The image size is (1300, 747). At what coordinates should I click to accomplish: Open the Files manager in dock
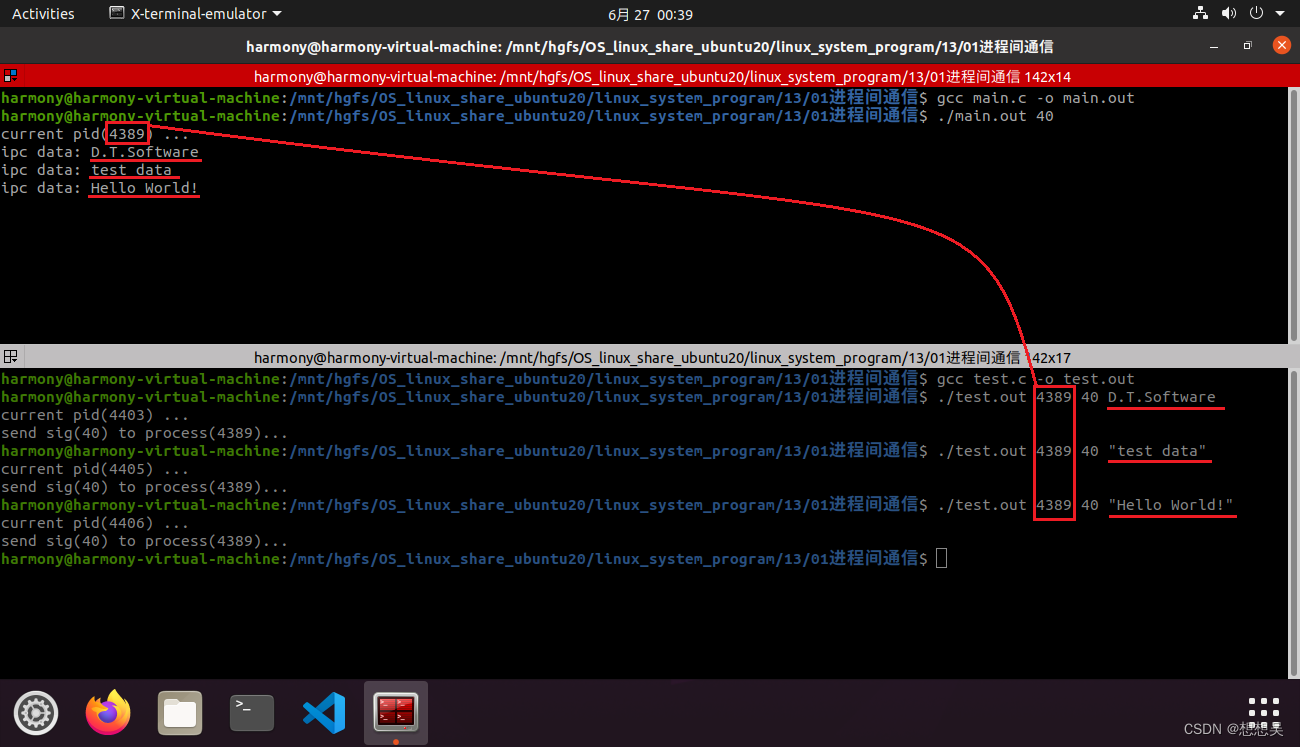[x=180, y=713]
